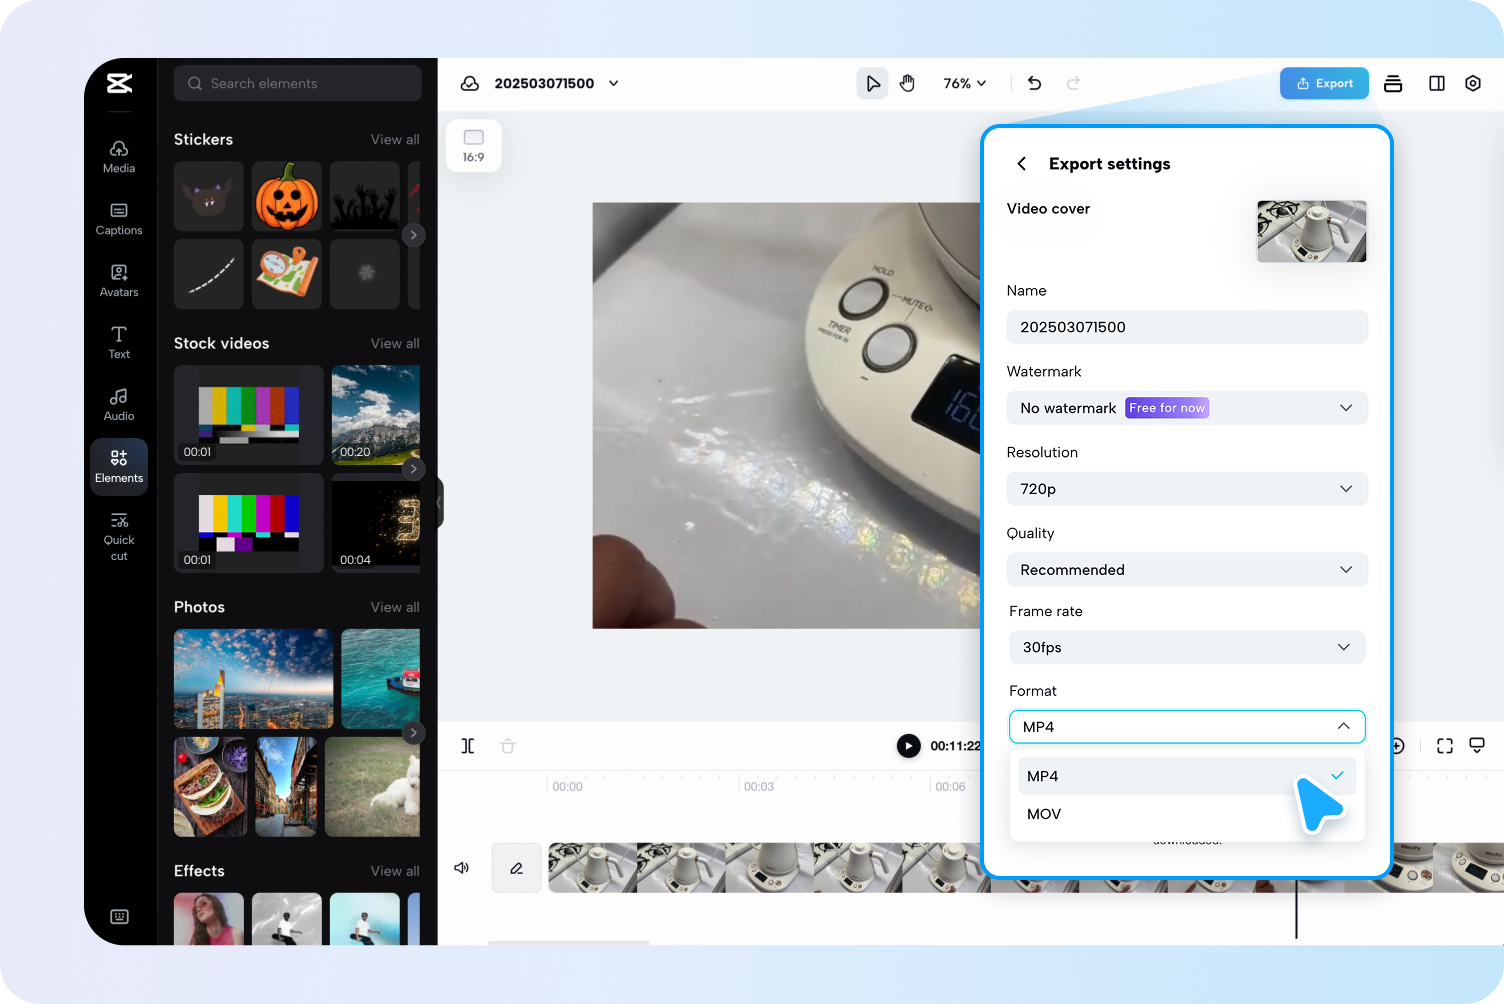View all Photos
Image resolution: width=1504 pixels, height=1004 pixels.
pos(395,608)
